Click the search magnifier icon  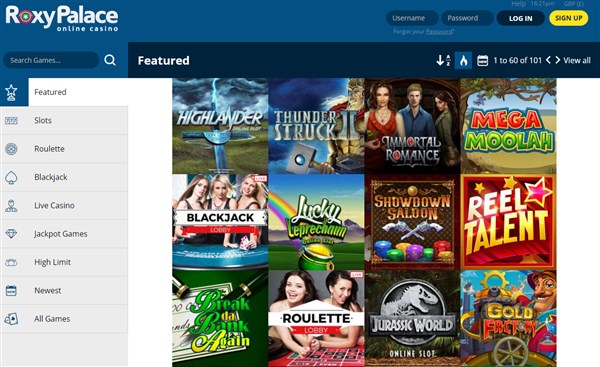coord(110,60)
